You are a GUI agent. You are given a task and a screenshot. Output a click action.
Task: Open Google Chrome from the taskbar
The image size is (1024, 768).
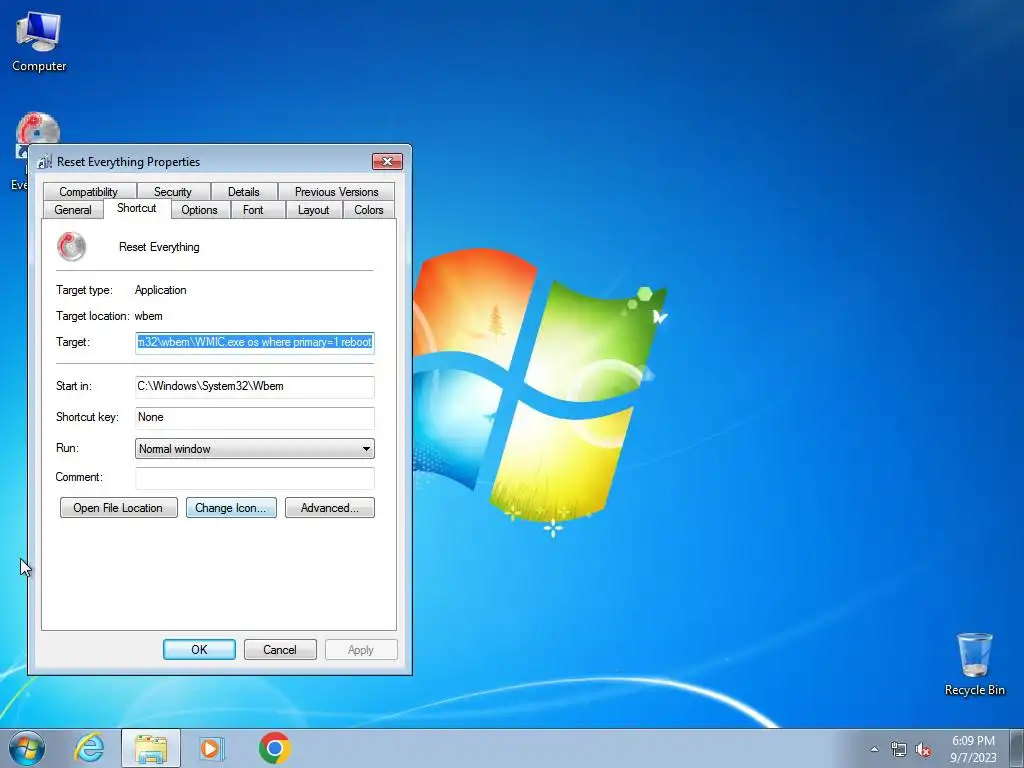pyautogui.click(x=274, y=748)
